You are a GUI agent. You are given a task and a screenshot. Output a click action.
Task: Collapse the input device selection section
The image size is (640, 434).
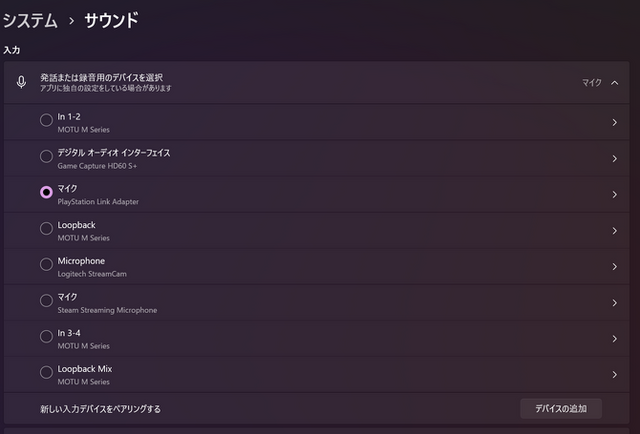pyautogui.click(x=614, y=82)
